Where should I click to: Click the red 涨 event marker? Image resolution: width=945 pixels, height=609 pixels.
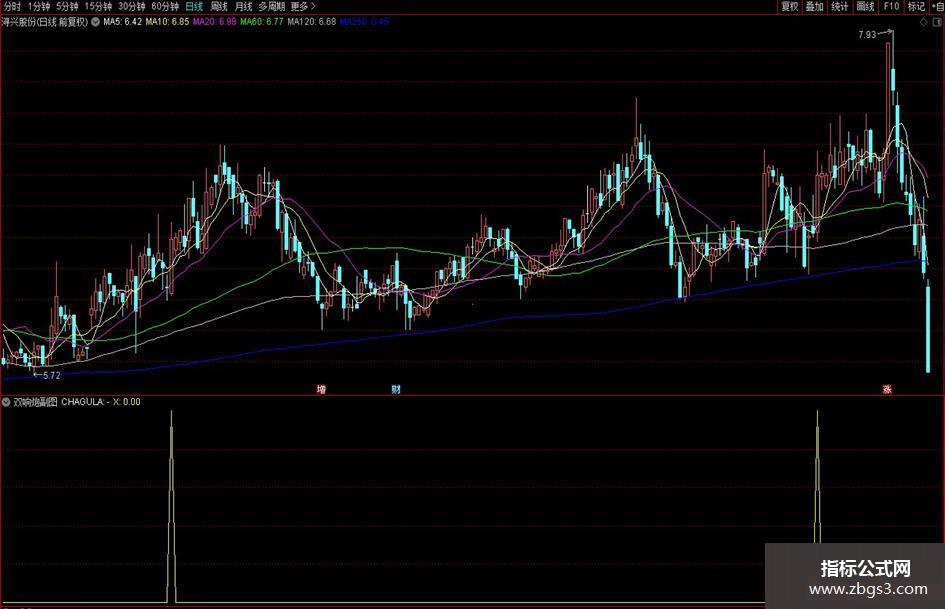[887, 390]
